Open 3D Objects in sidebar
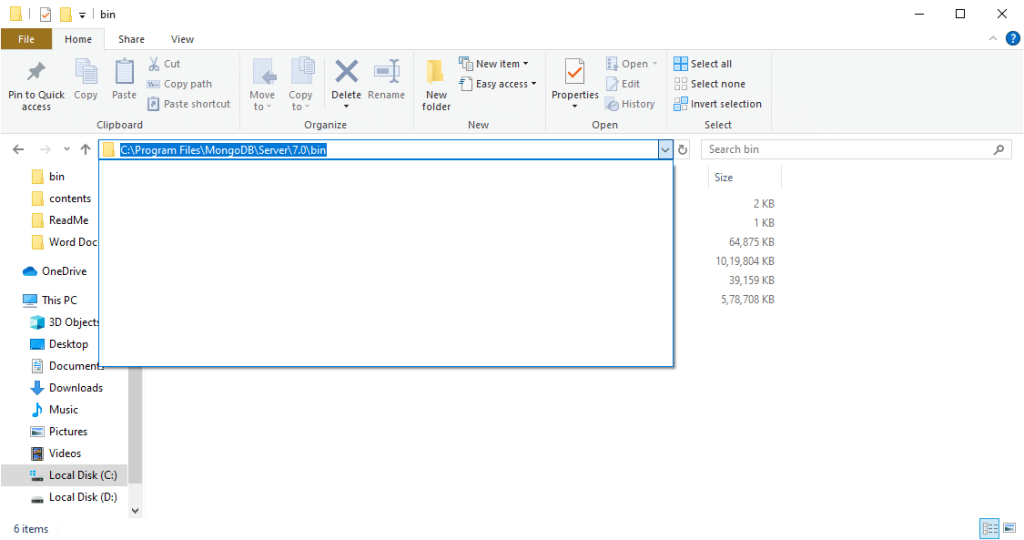Screen dimensions: 1024x540 (x=64, y=322)
